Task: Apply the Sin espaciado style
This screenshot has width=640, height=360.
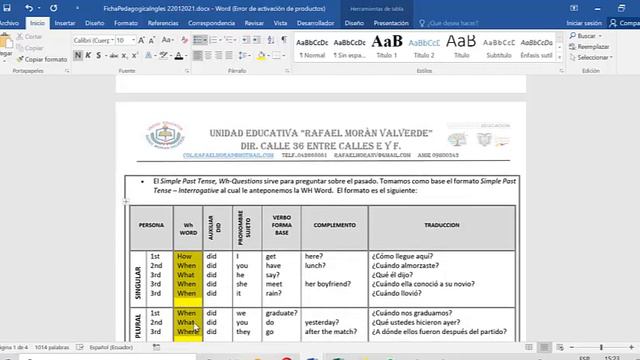Action: coord(349,47)
